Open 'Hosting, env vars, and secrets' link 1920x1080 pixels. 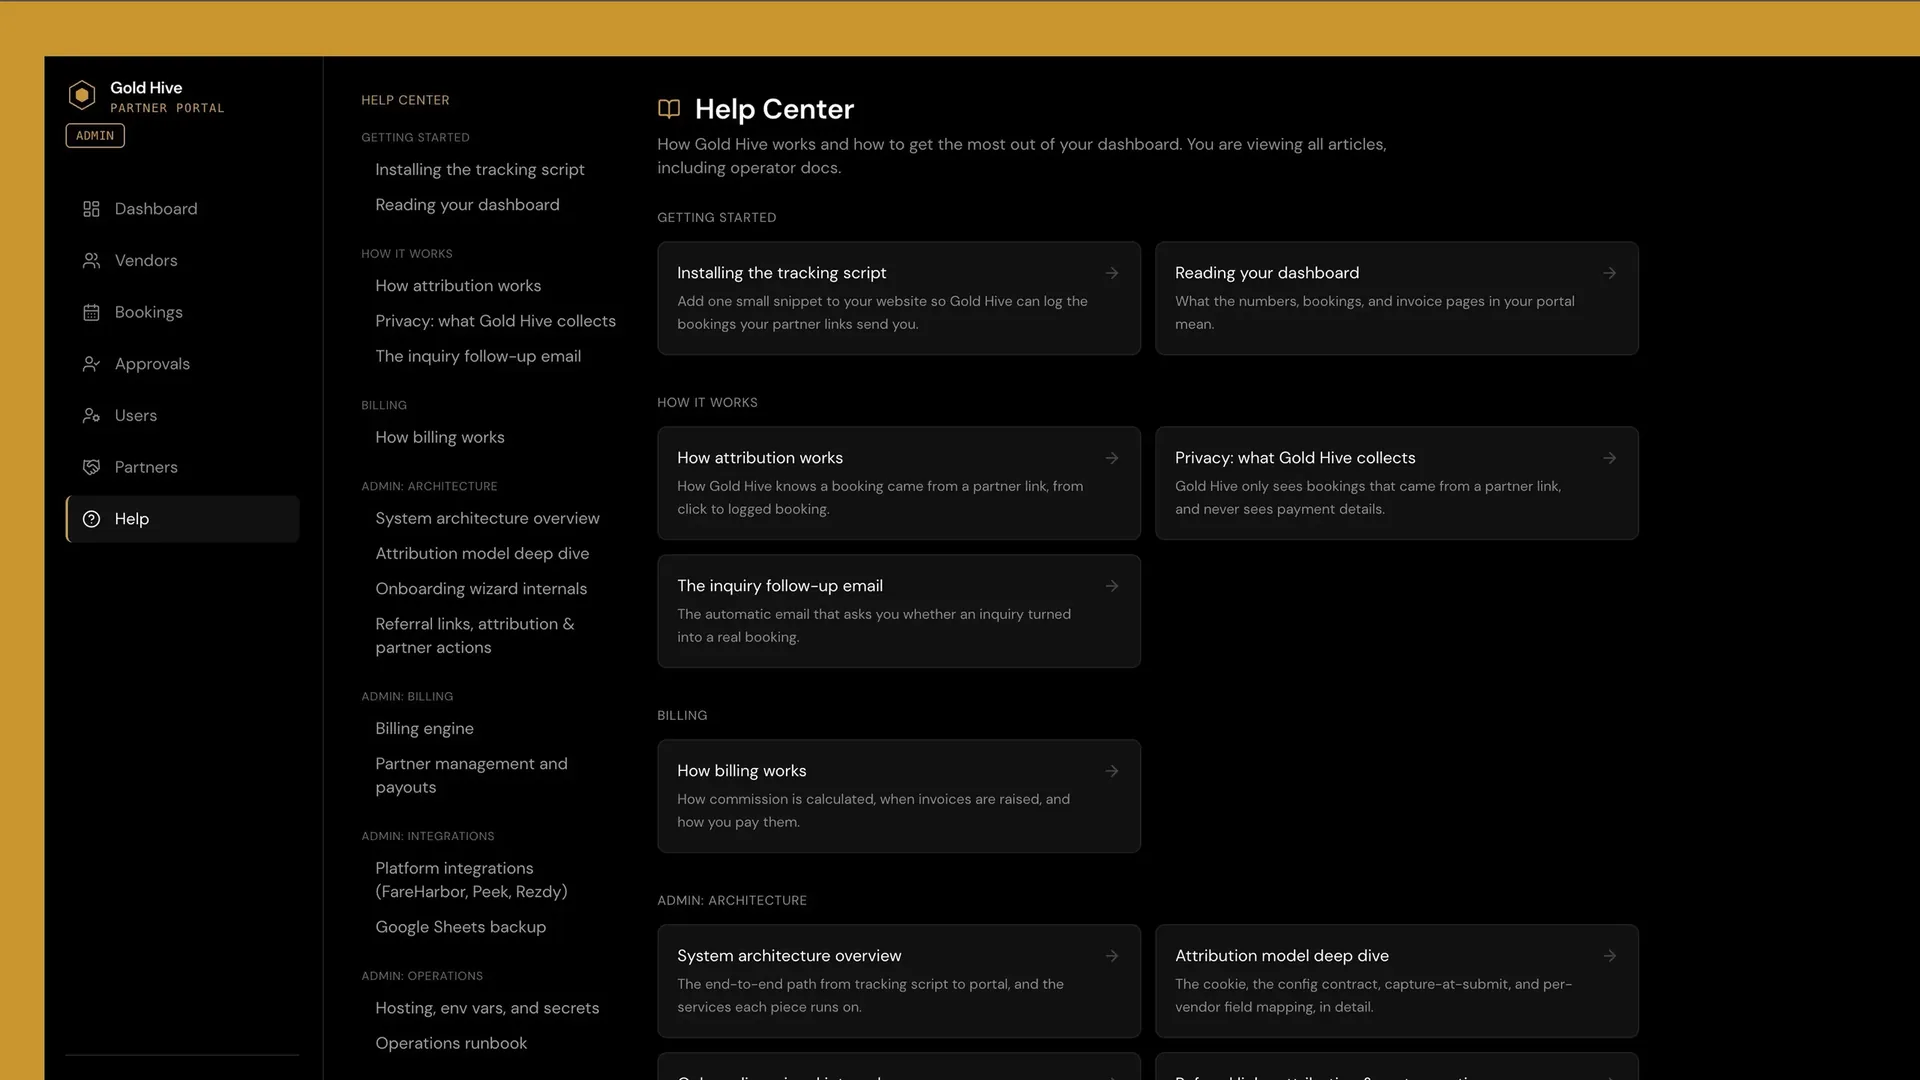pyautogui.click(x=487, y=1008)
